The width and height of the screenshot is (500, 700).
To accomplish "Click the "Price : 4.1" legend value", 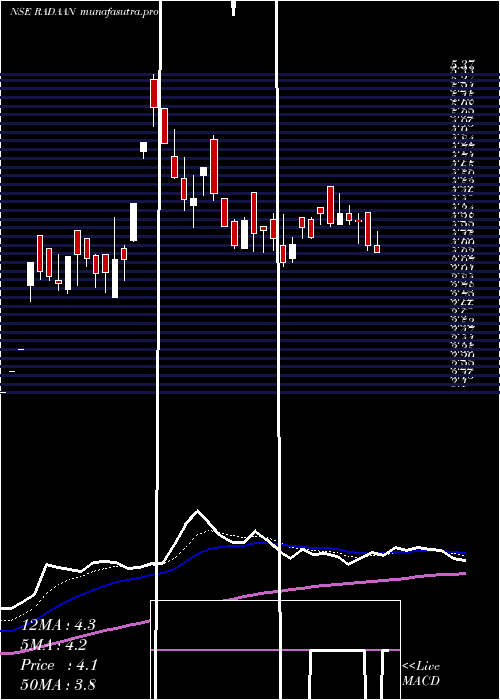I will (x=59, y=665).
